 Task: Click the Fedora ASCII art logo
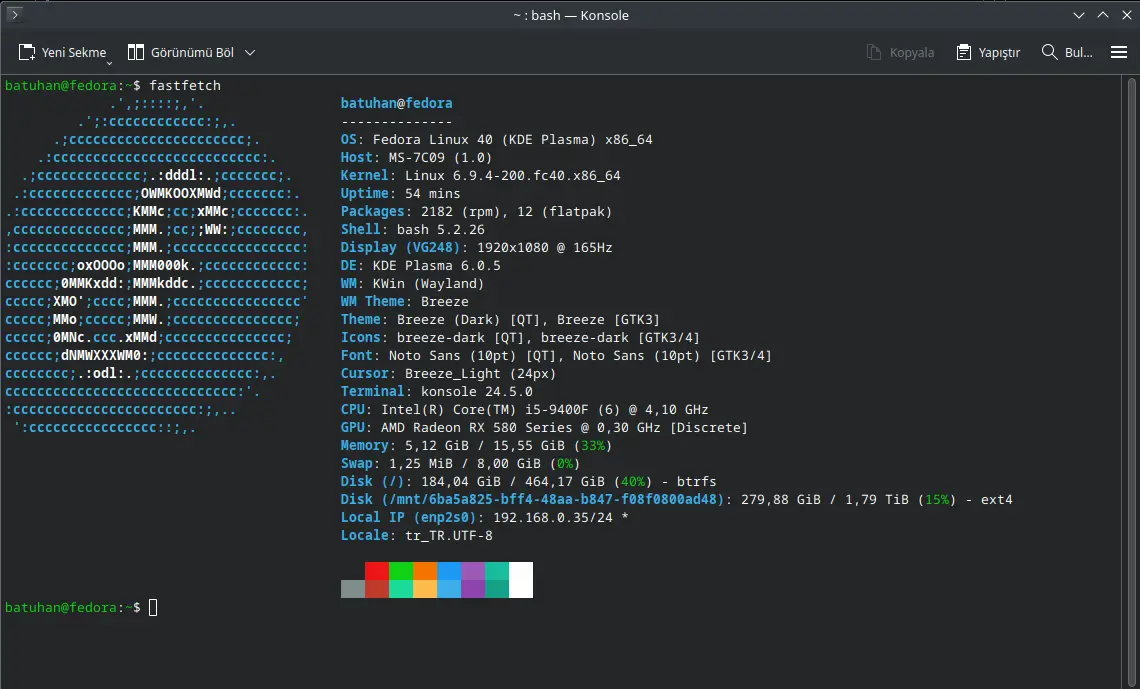coord(157,265)
